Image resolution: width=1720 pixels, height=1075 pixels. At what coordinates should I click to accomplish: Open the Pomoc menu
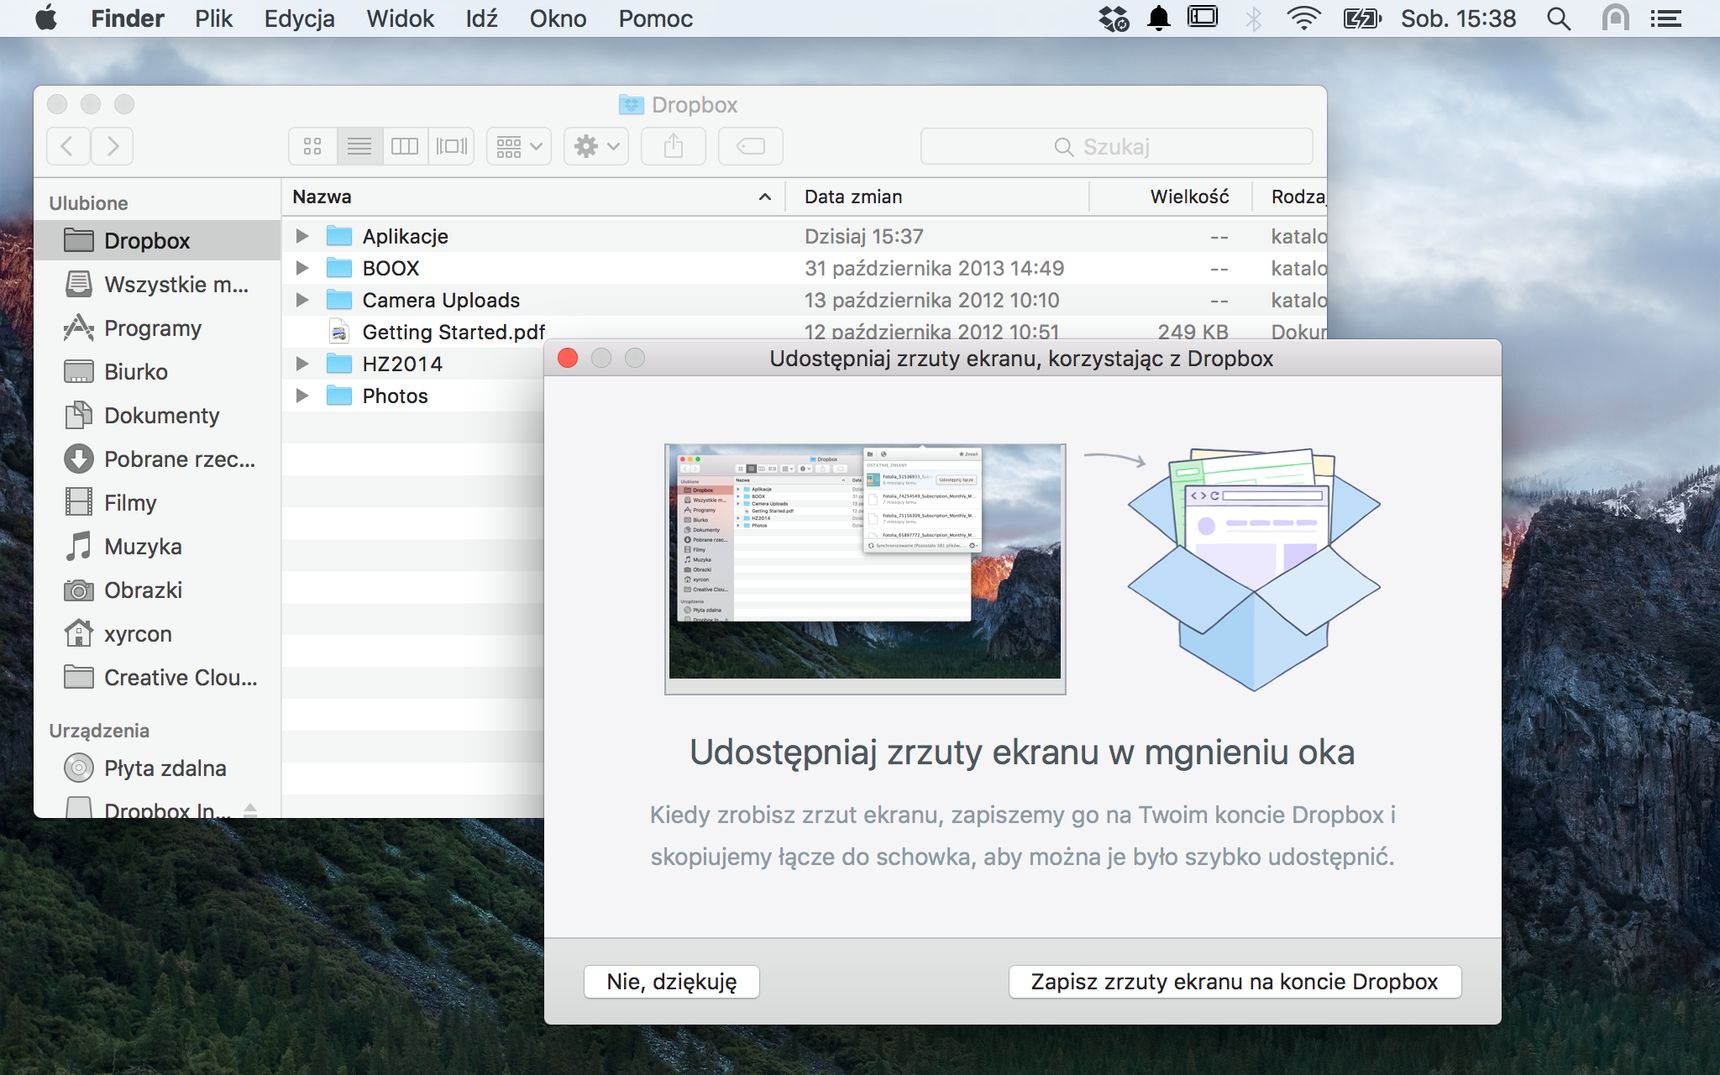[x=655, y=18]
